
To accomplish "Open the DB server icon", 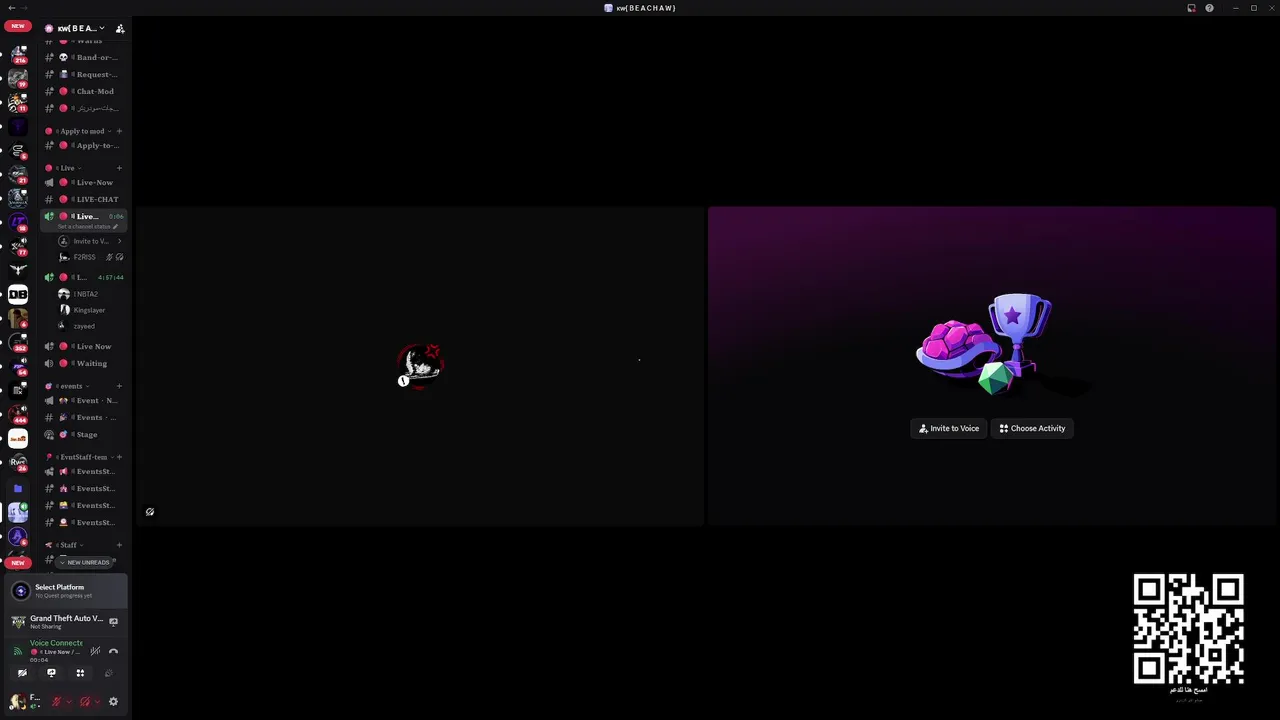I will (x=18, y=294).
